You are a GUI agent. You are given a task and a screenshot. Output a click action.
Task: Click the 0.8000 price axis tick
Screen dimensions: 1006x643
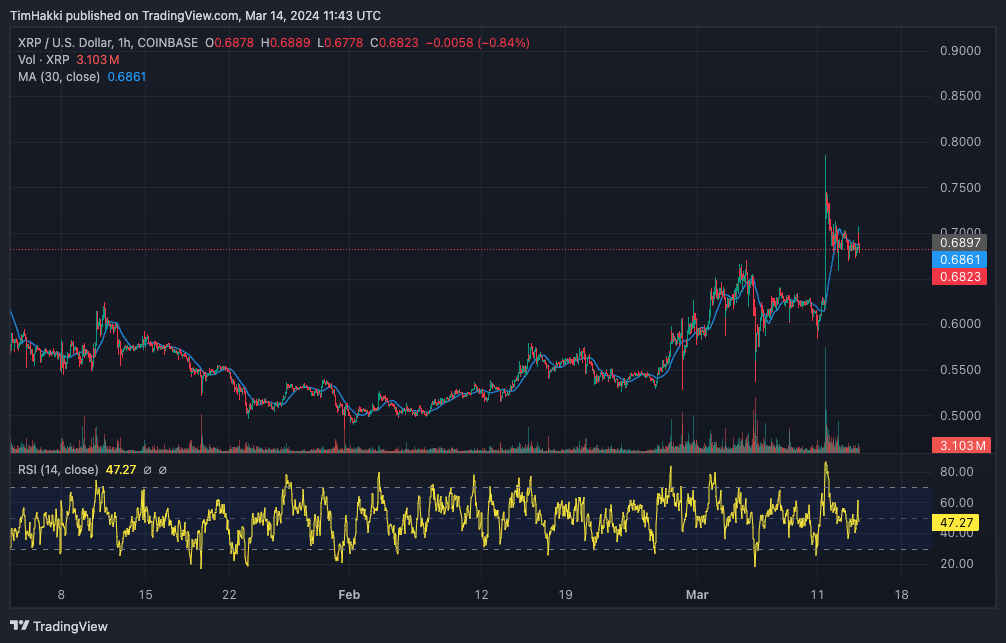click(x=960, y=142)
